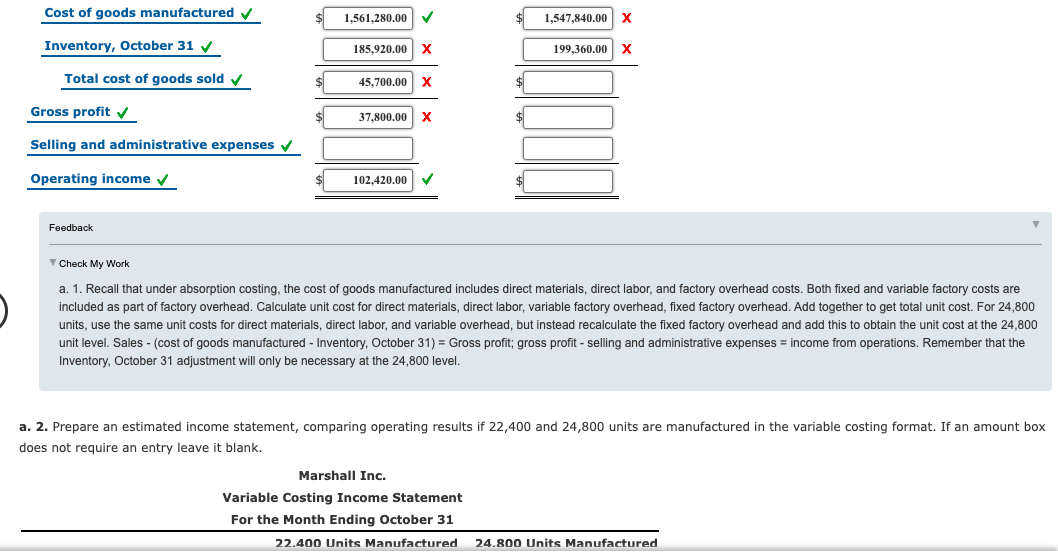The height and width of the screenshot is (552, 1058).
Task: Click green check next to 'Operating income' label
Action: 163,180
